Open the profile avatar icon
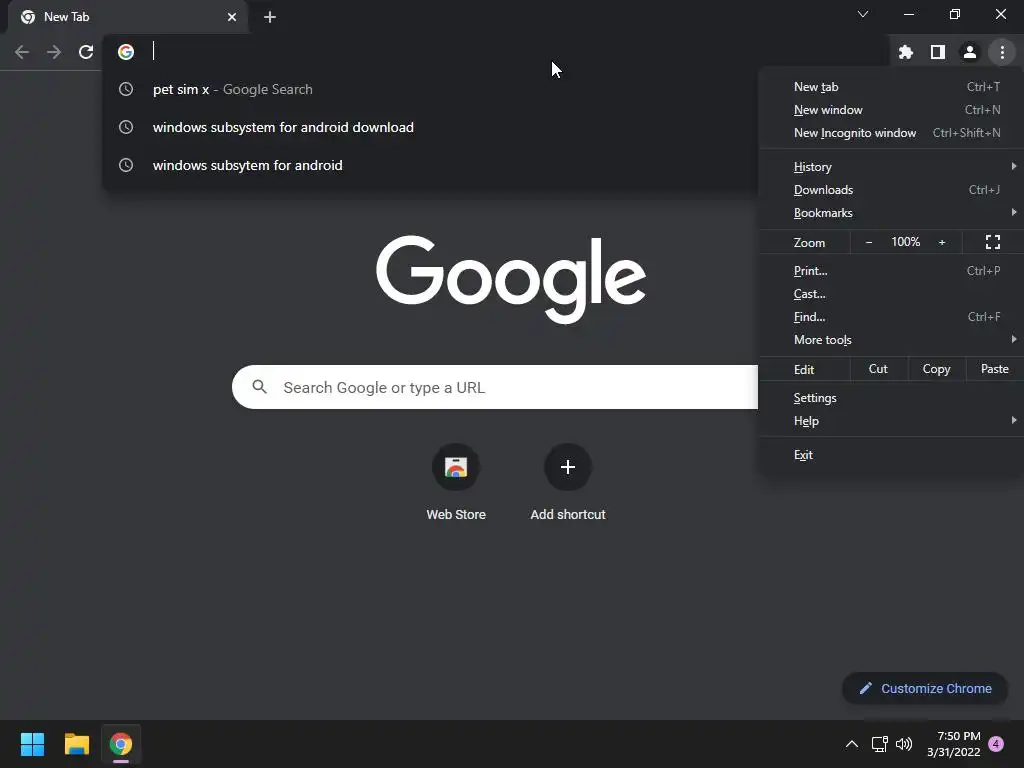The height and width of the screenshot is (768, 1024). tap(970, 52)
